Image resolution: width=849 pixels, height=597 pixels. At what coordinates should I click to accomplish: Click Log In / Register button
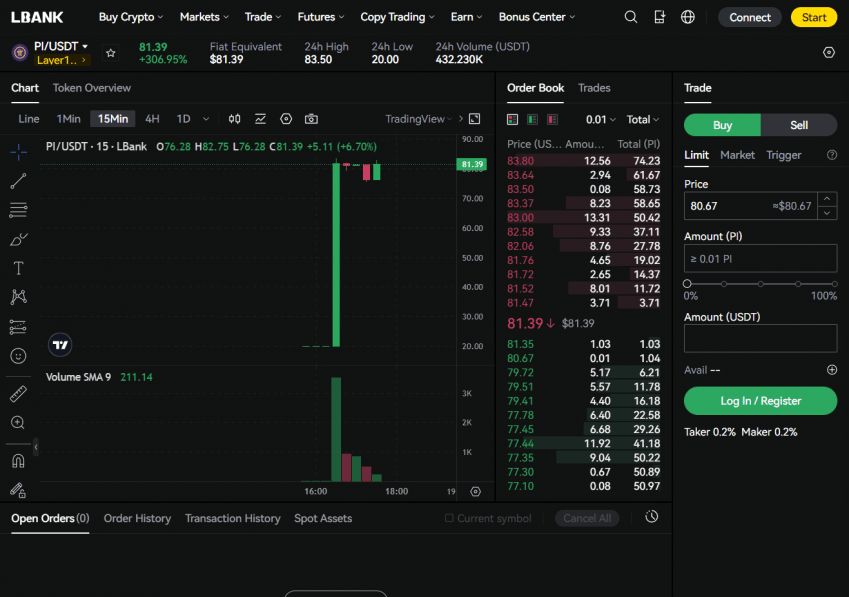click(x=760, y=401)
